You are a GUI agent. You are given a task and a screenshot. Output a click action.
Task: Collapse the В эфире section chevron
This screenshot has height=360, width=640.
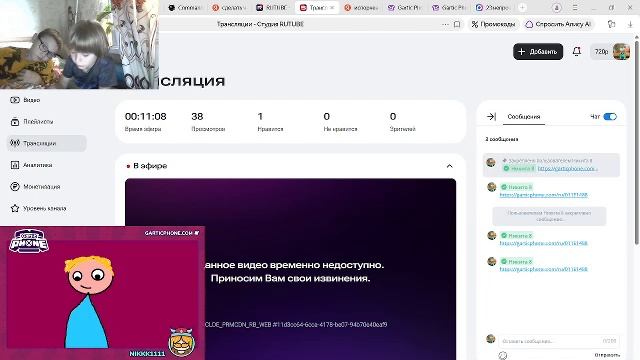(x=449, y=166)
